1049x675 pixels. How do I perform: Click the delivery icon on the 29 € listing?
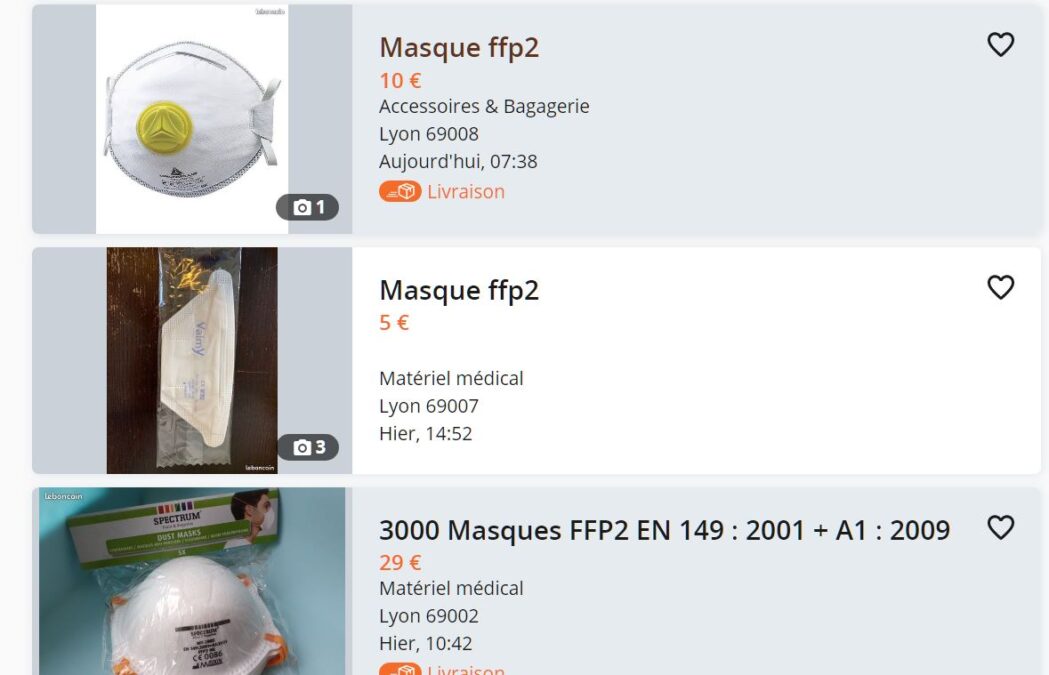[400, 669]
